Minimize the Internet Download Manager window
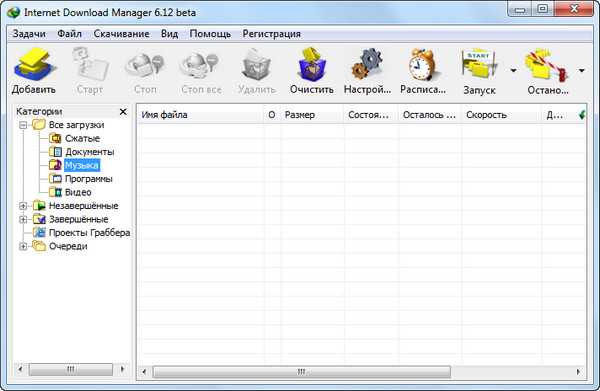600x391 pixels. tap(520, 9)
